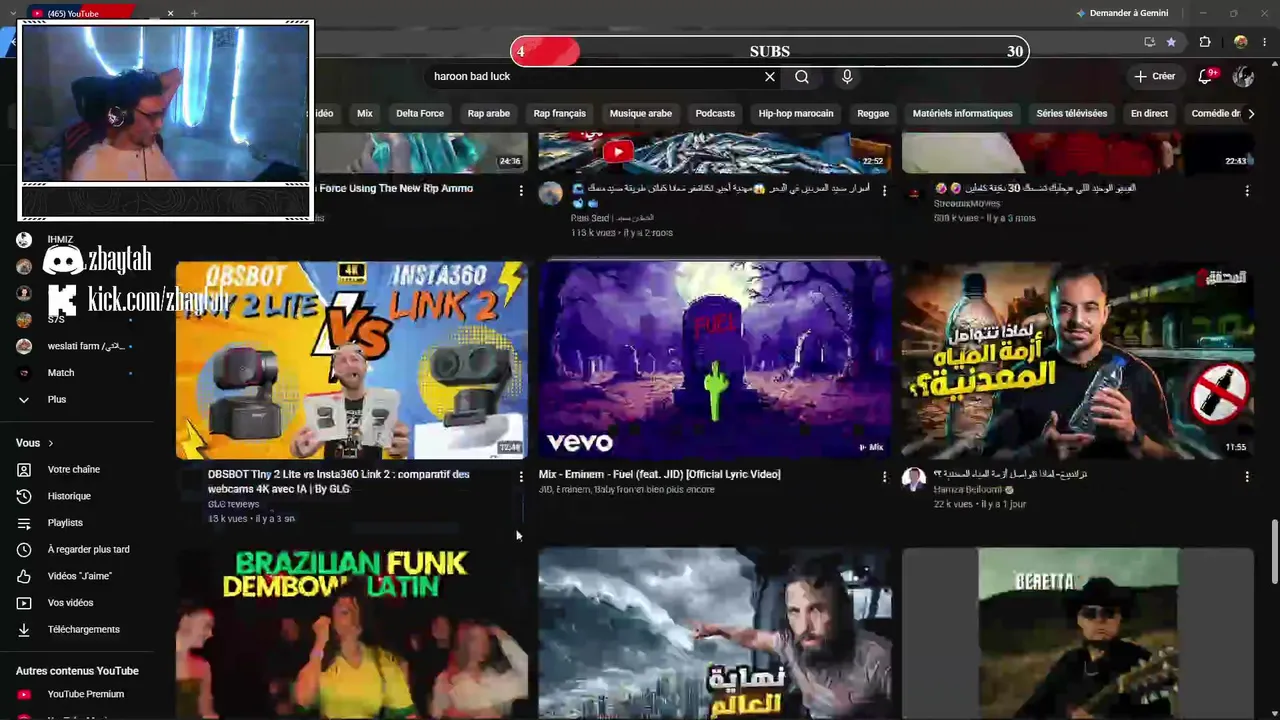1280x720 pixels.
Task: Select the Matériels informatiques chip
Action: tap(963, 114)
